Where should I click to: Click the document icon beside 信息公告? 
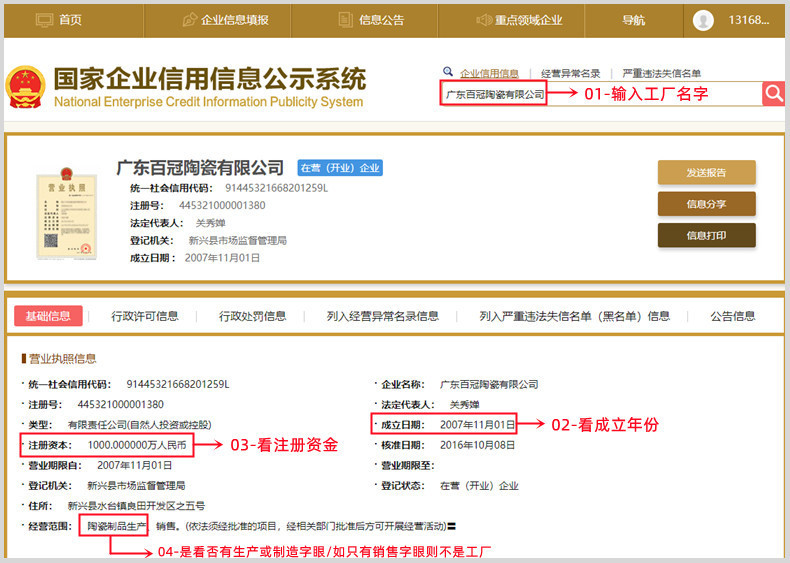[345, 20]
